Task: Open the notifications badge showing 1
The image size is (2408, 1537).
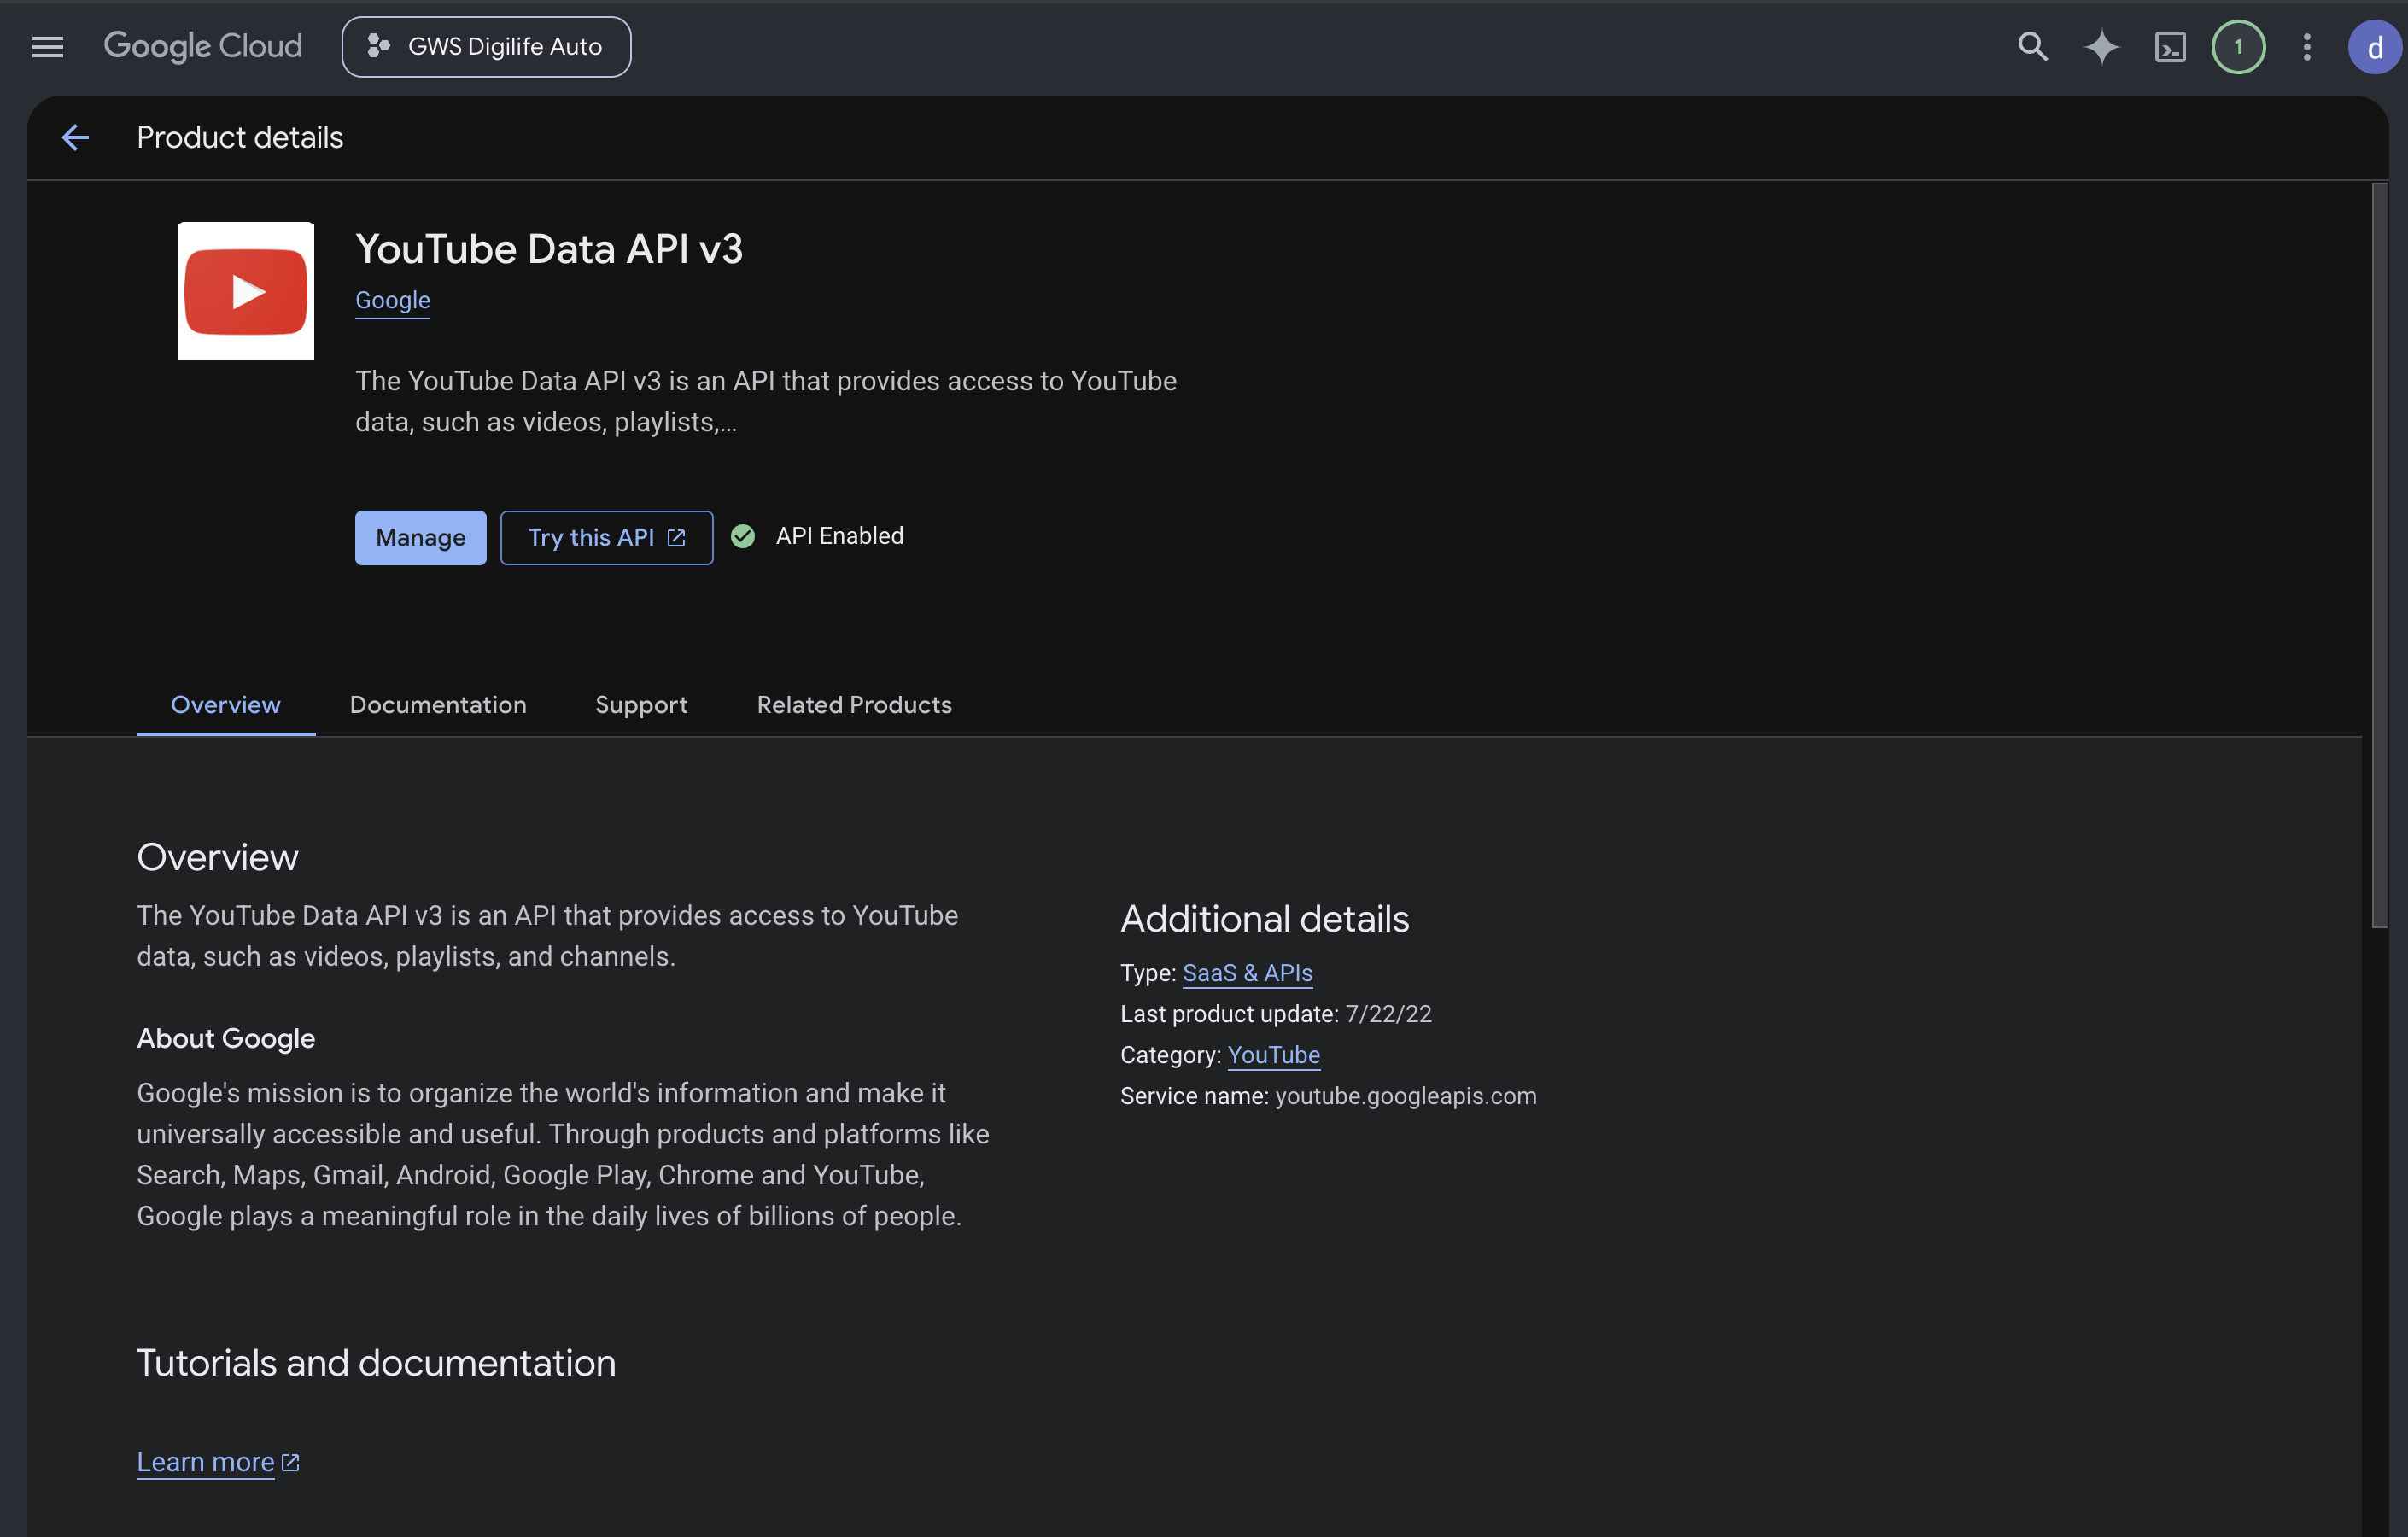Action: (x=2238, y=47)
